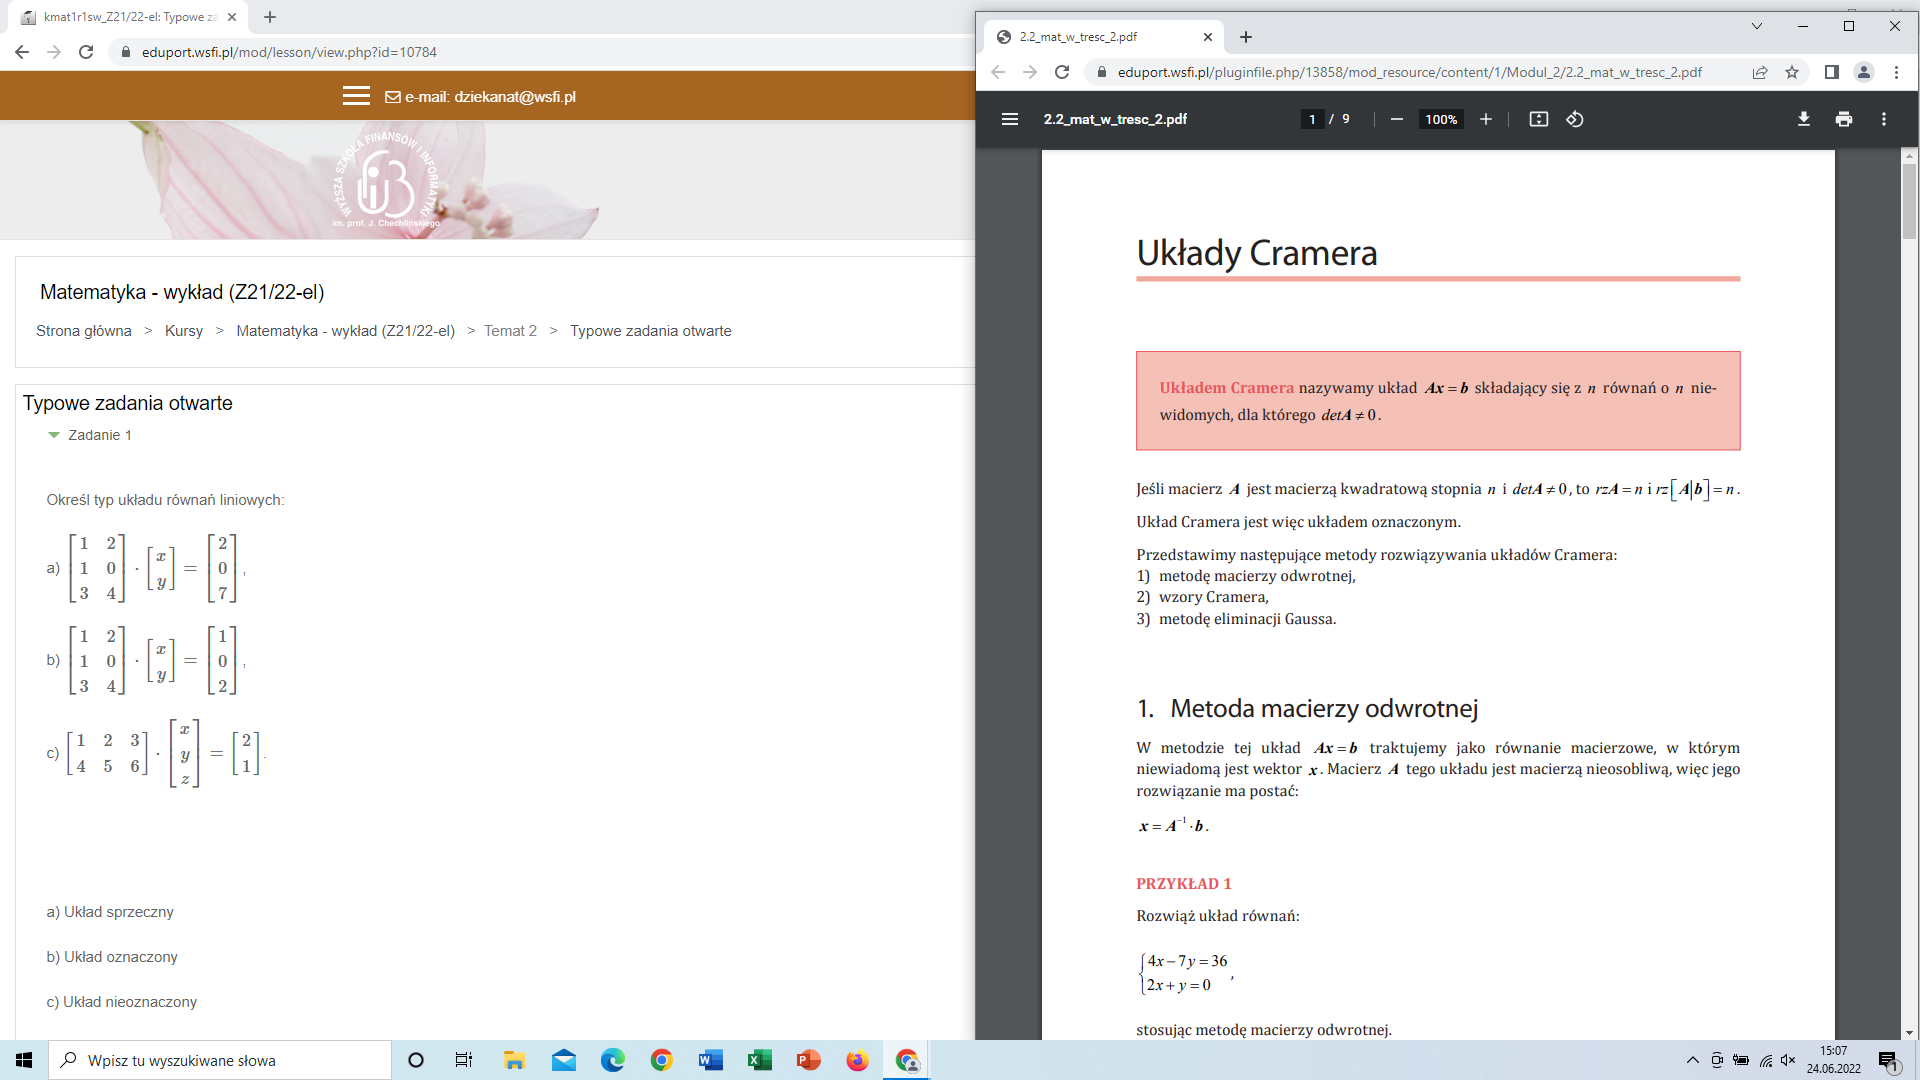Image resolution: width=1920 pixels, height=1080 pixels.
Task: Open Microsoft Word from the taskbar
Action: [710, 1060]
